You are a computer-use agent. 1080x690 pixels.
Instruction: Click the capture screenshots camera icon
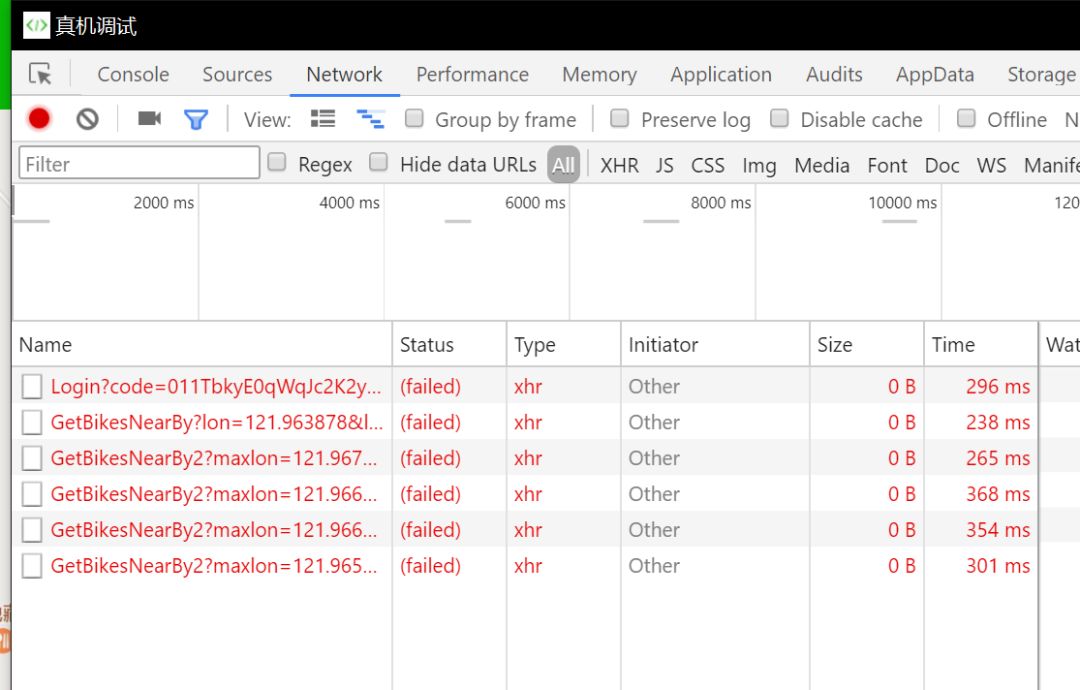(149, 119)
